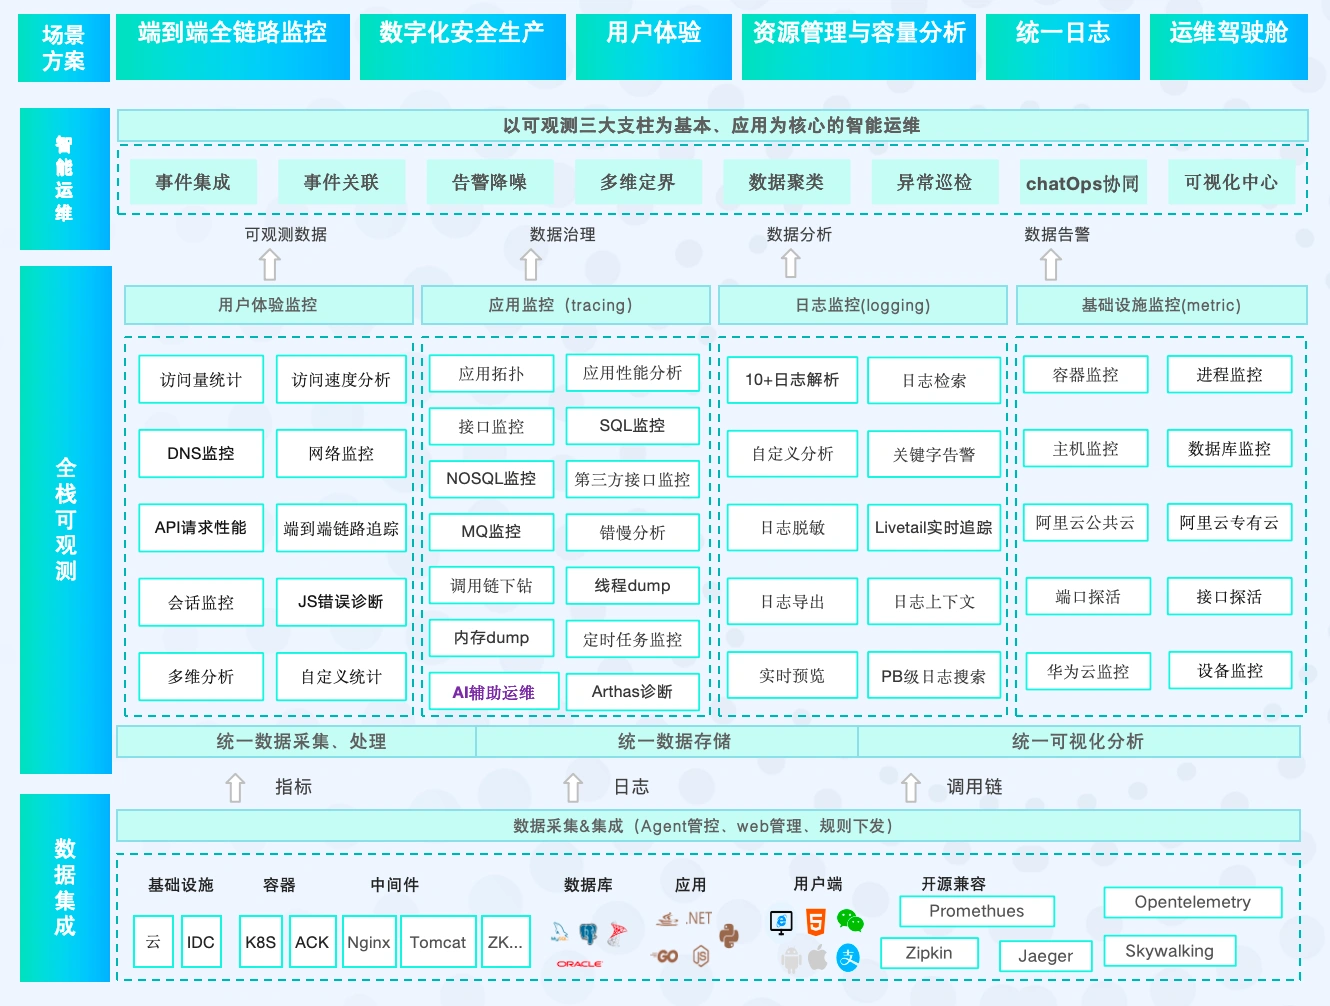
Task: Click the PB级日志搜索 box
Action: (x=934, y=676)
